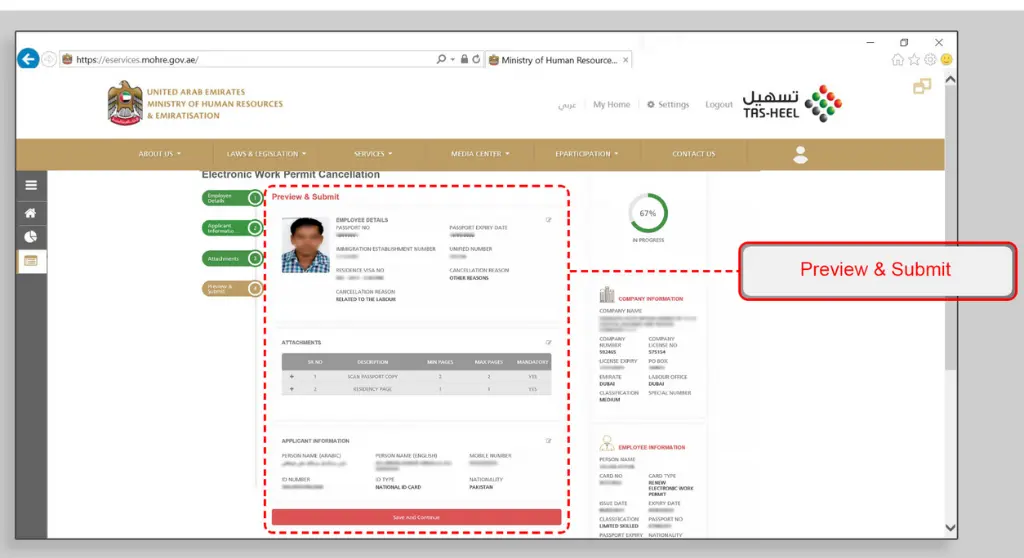Click the page scrollbar down arrow
The width and height of the screenshot is (1024, 558).
[950, 528]
